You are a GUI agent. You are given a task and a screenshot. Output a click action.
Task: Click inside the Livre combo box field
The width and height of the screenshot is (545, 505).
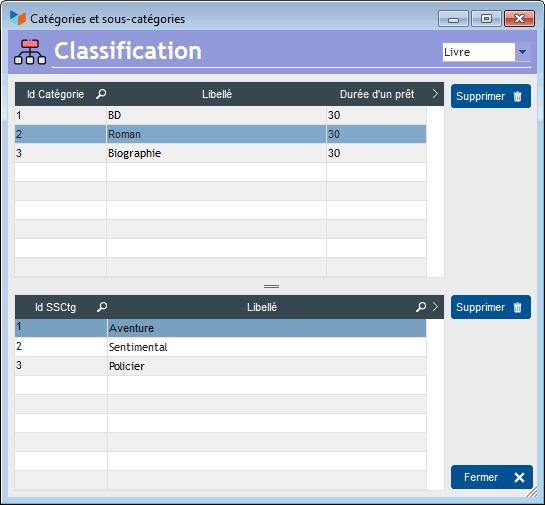coord(478,52)
